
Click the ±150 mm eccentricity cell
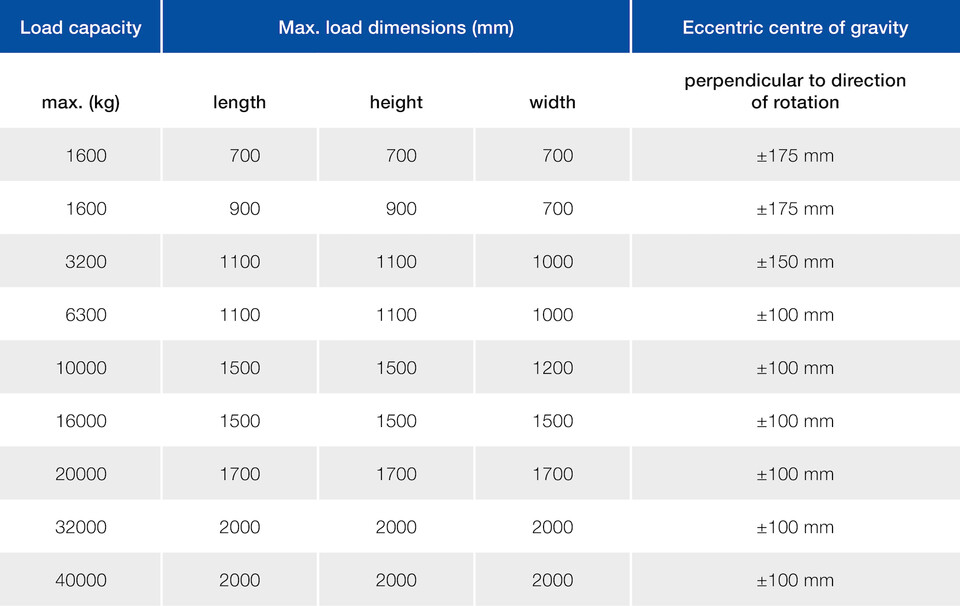[x=795, y=261]
